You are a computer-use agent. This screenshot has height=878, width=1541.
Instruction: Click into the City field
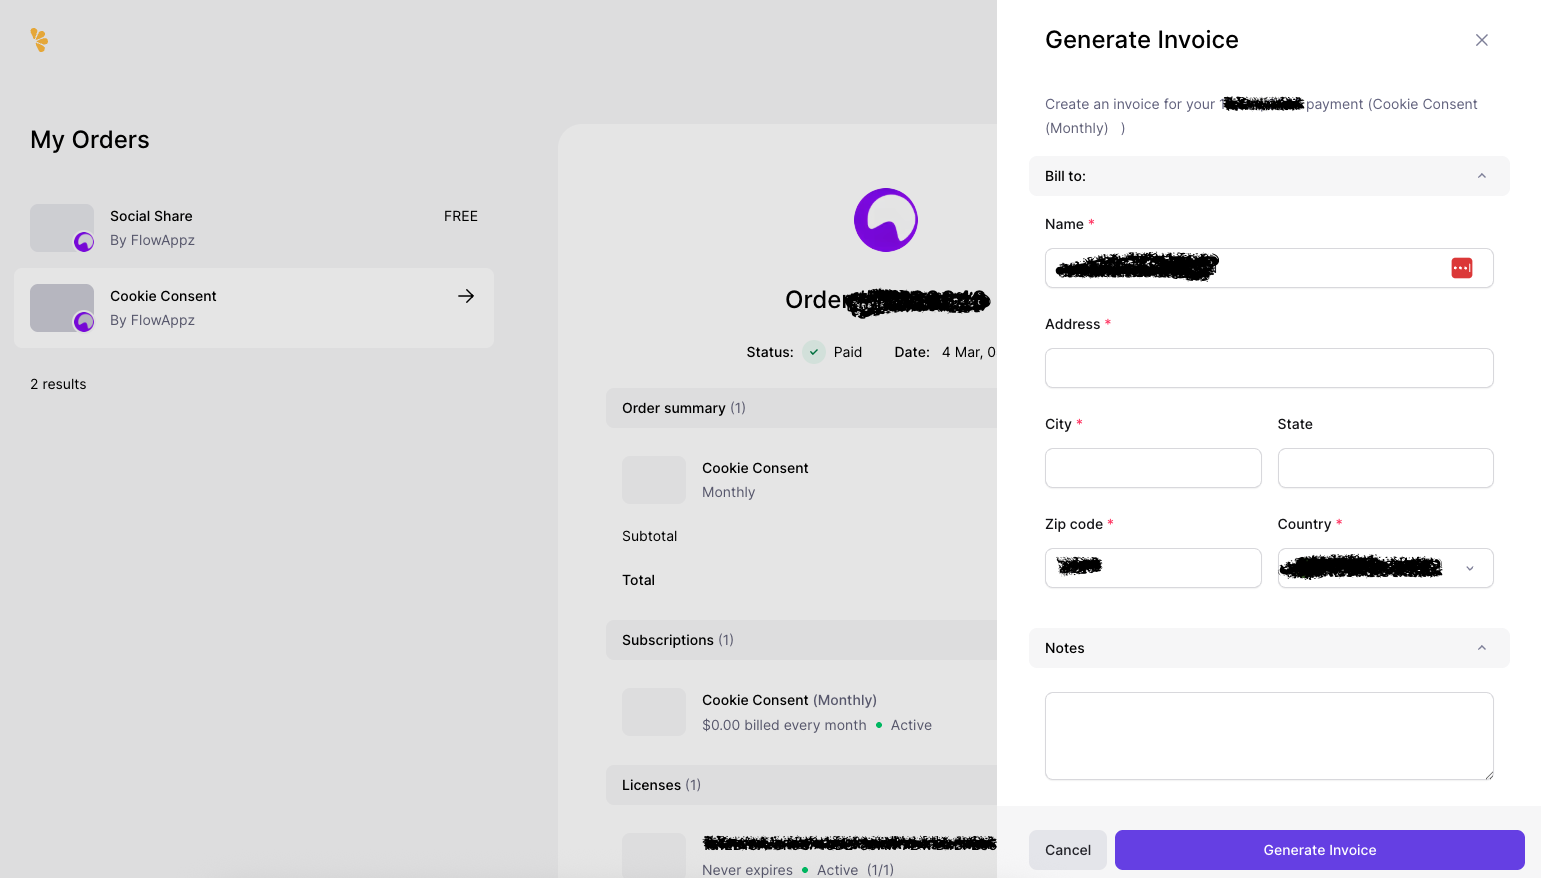click(1152, 468)
